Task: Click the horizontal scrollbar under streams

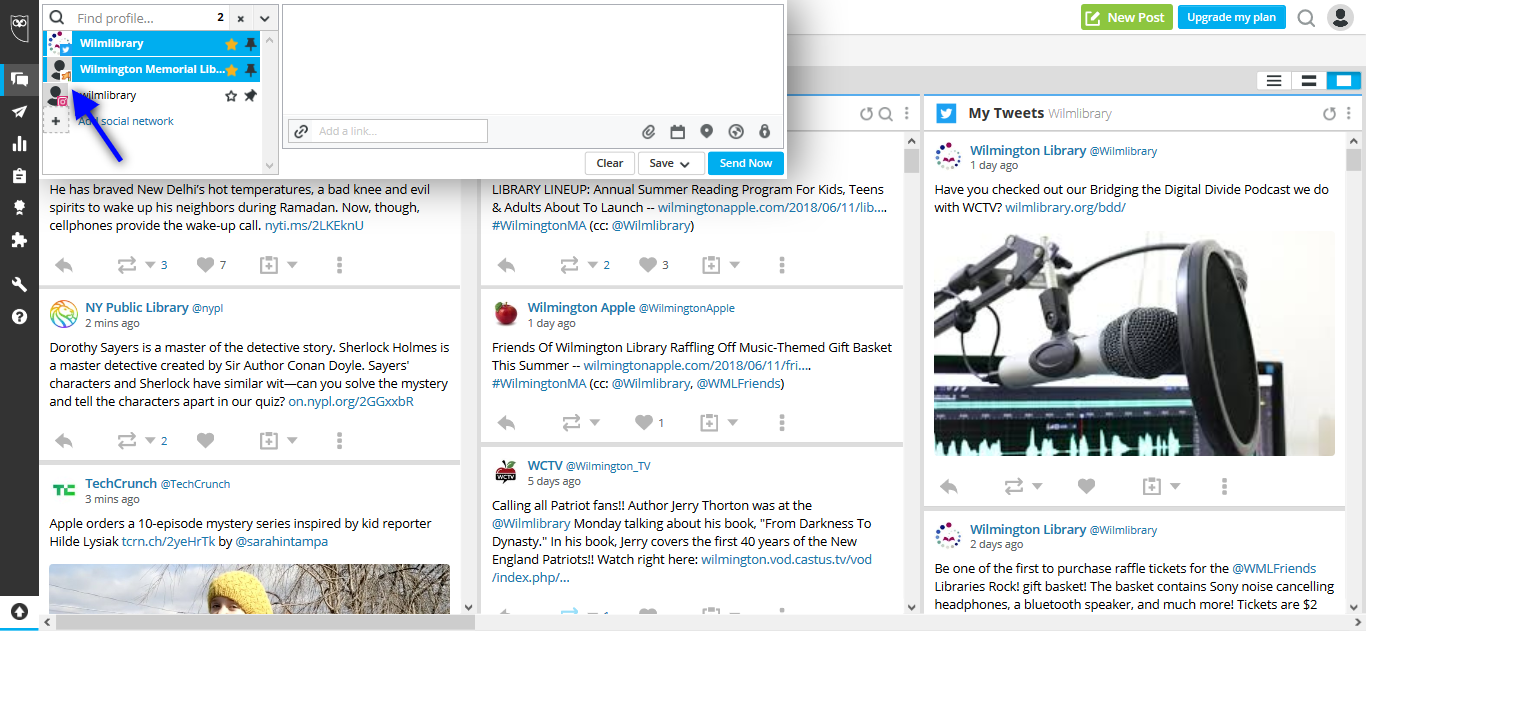Action: [x=264, y=622]
